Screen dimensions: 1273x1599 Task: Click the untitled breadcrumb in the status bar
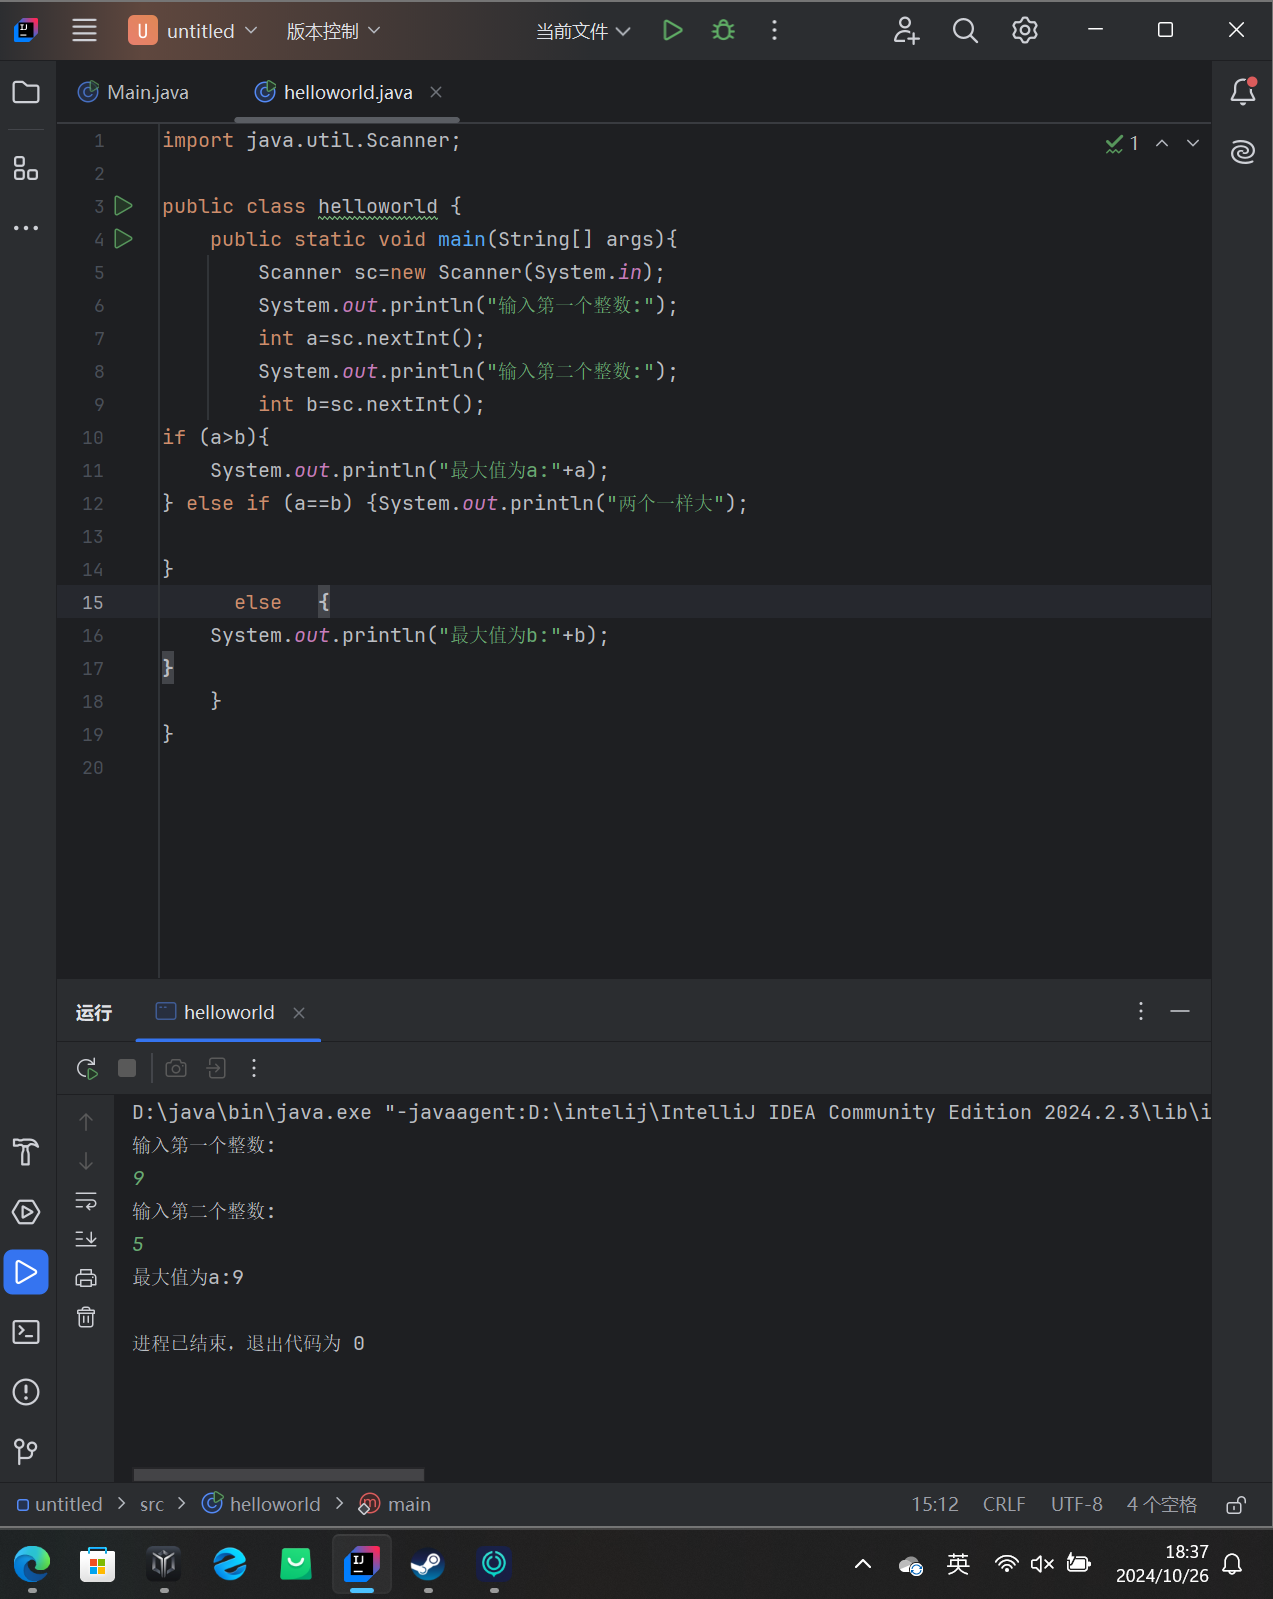(x=60, y=1504)
